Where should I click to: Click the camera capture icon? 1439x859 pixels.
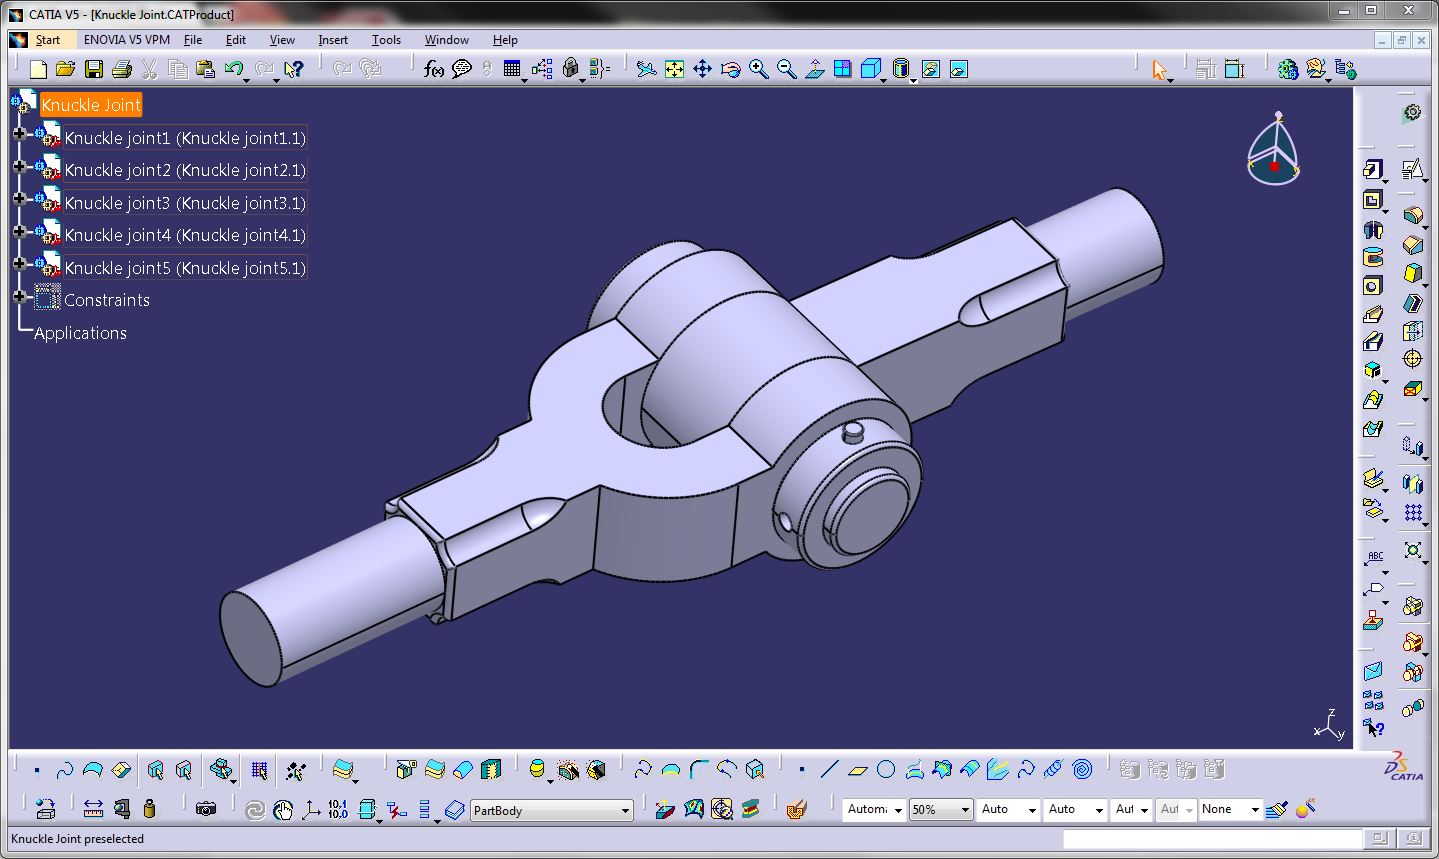coord(205,808)
